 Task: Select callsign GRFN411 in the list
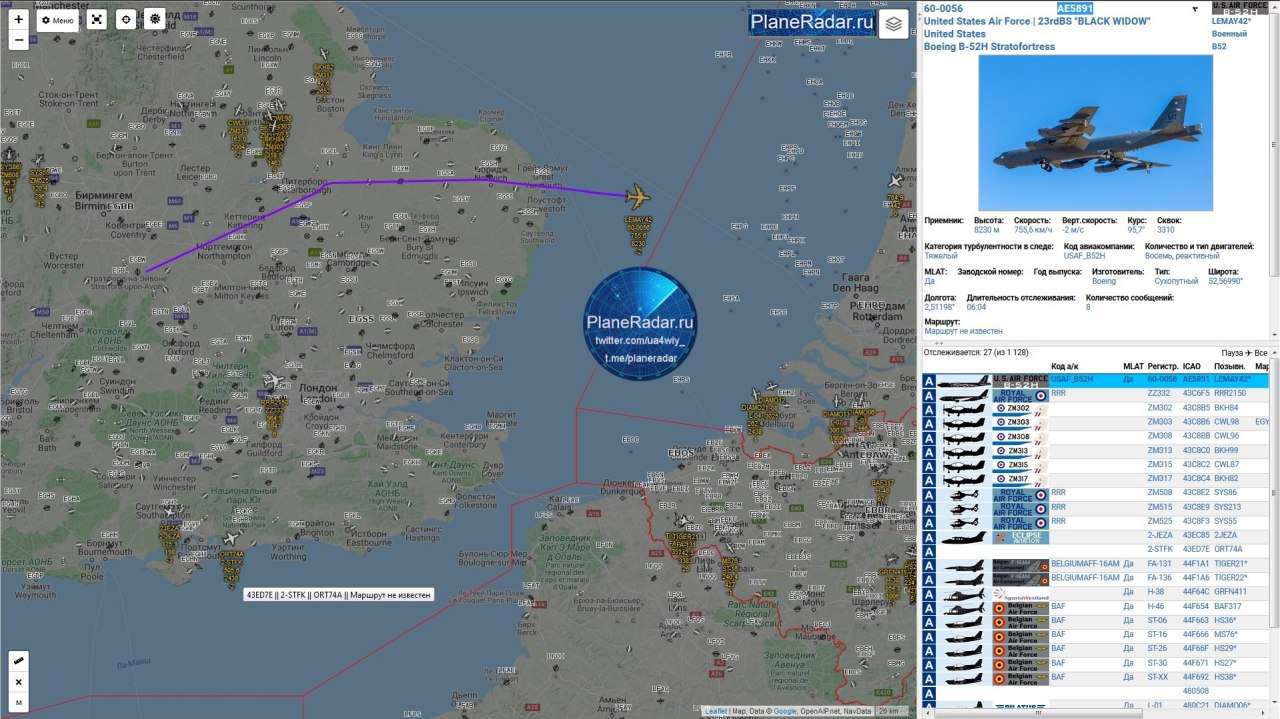tap(1230, 592)
